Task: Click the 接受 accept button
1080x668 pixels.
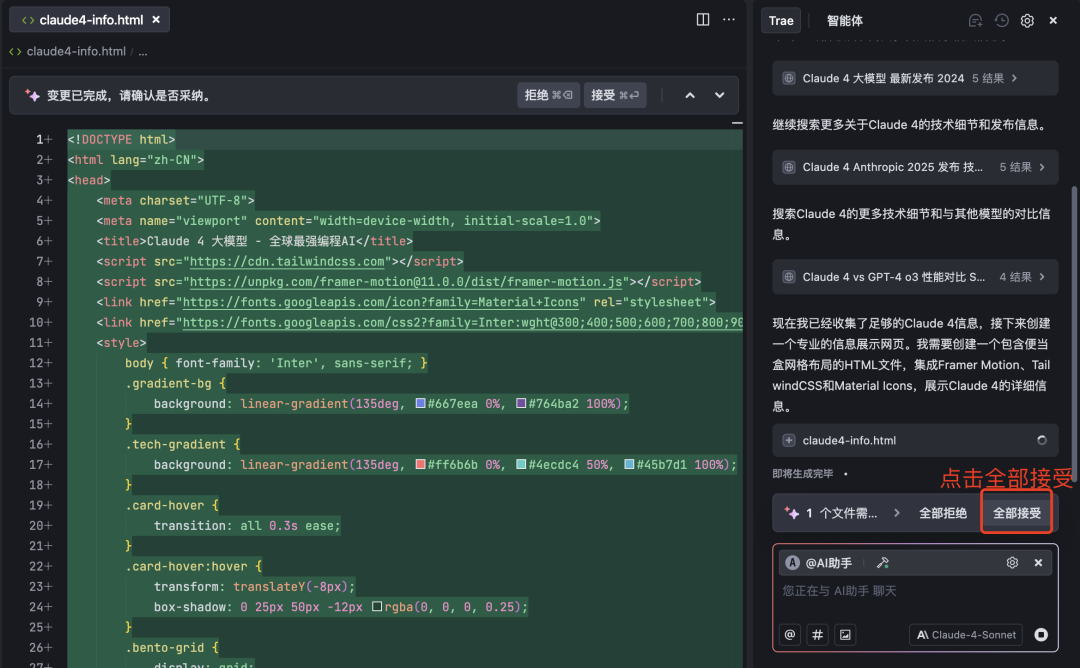Action: [615, 95]
